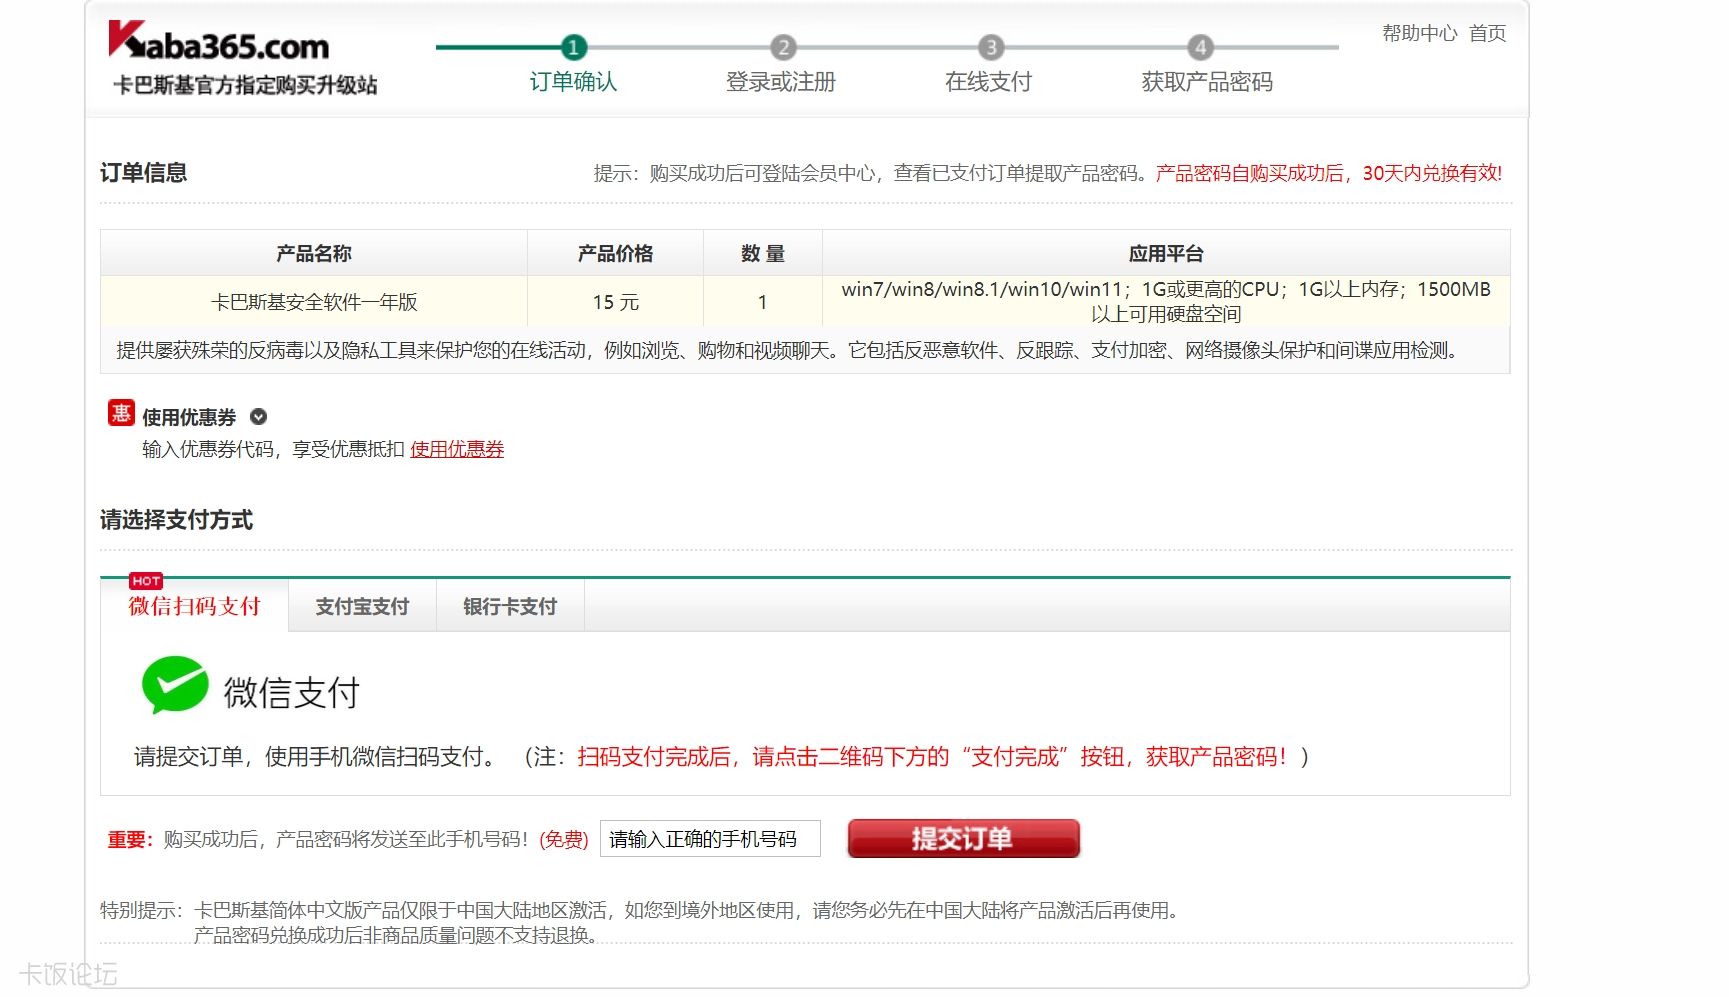Click red note about 30天内兑换有效
Screen dimensions: 1729x997
coord(1328,173)
